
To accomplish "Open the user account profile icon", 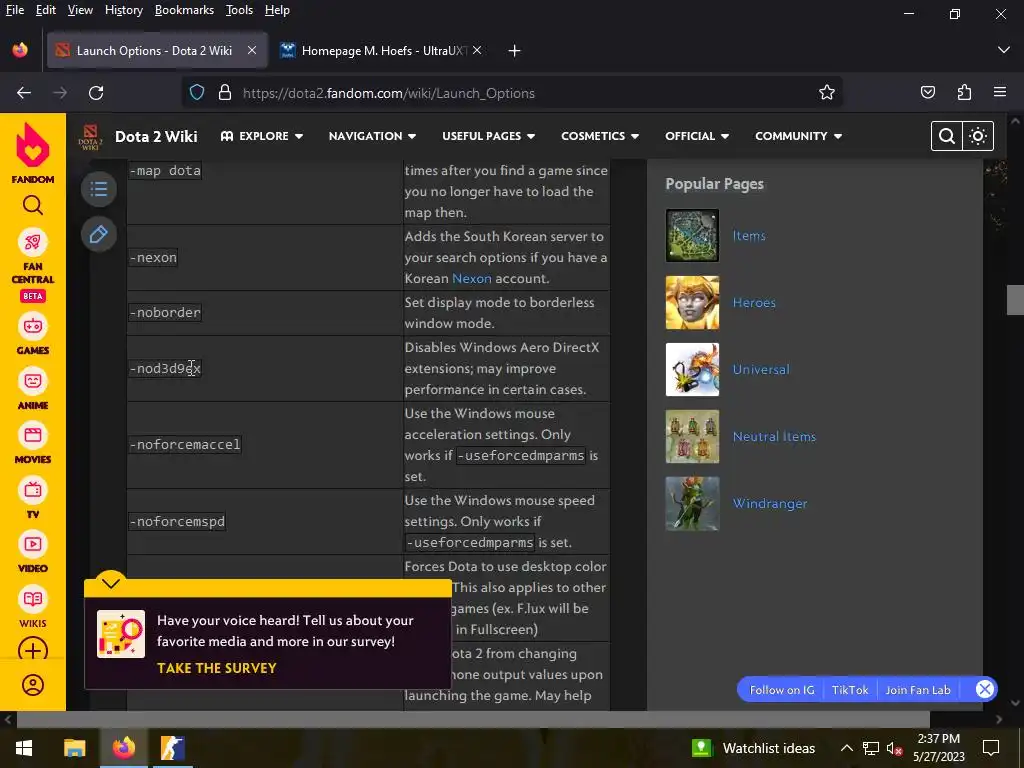I will (x=33, y=684).
